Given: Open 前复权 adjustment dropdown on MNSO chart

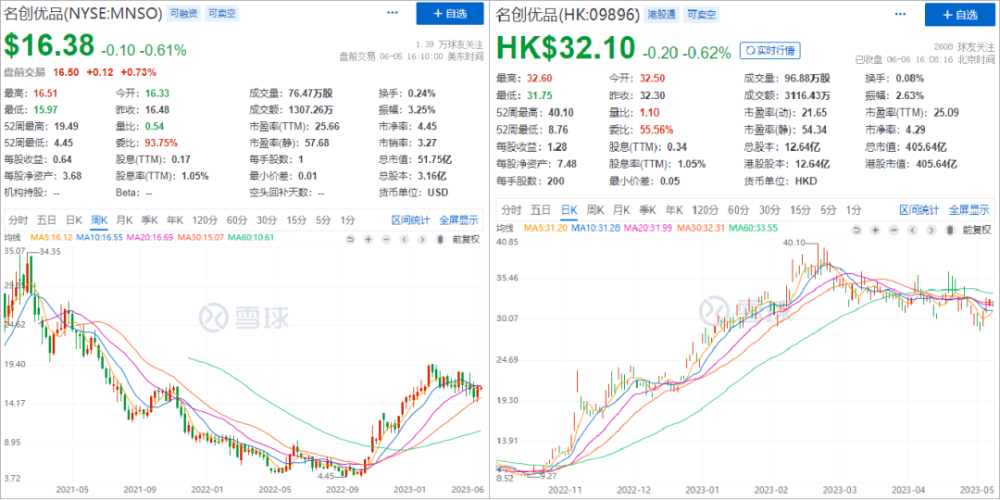Looking at the screenshot, I should coord(466,239).
